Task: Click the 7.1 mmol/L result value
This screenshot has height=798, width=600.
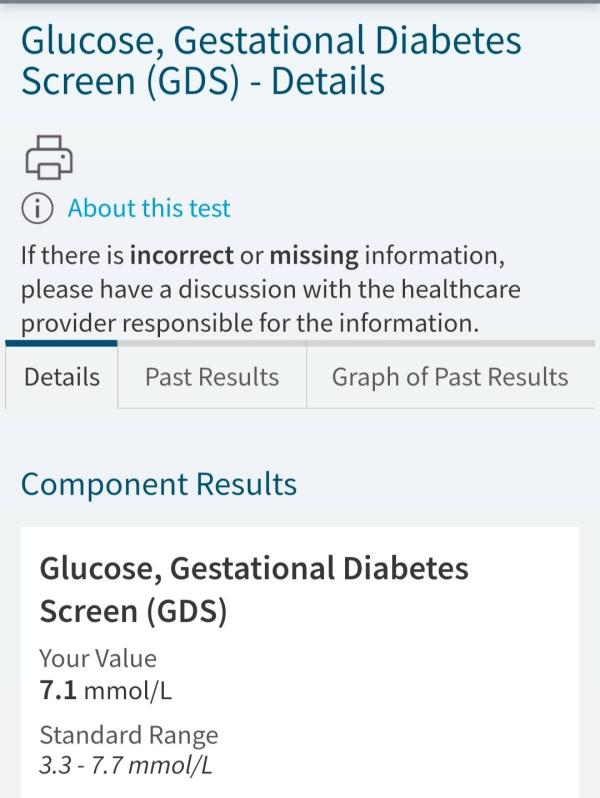Action: coord(106,690)
